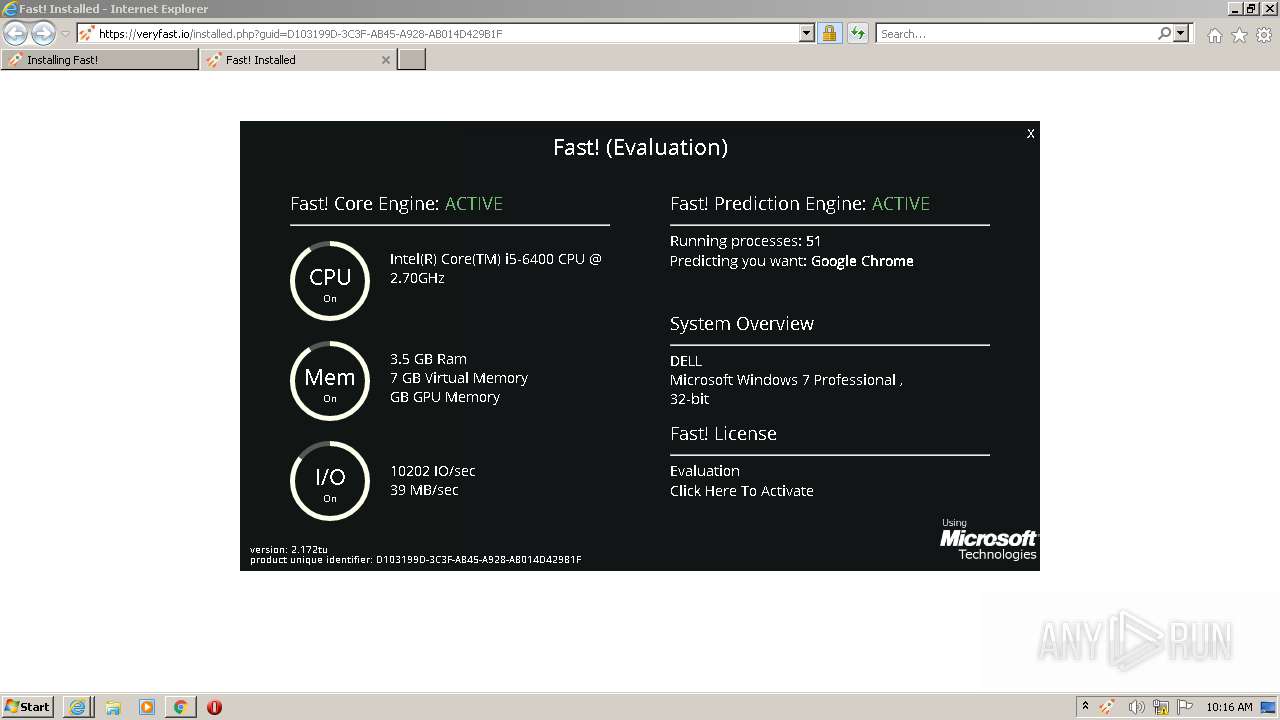The width and height of the screenshot is (1280, 720).
Task: Click Predicting you want: Google Chrome text
Action: point(792,261)
